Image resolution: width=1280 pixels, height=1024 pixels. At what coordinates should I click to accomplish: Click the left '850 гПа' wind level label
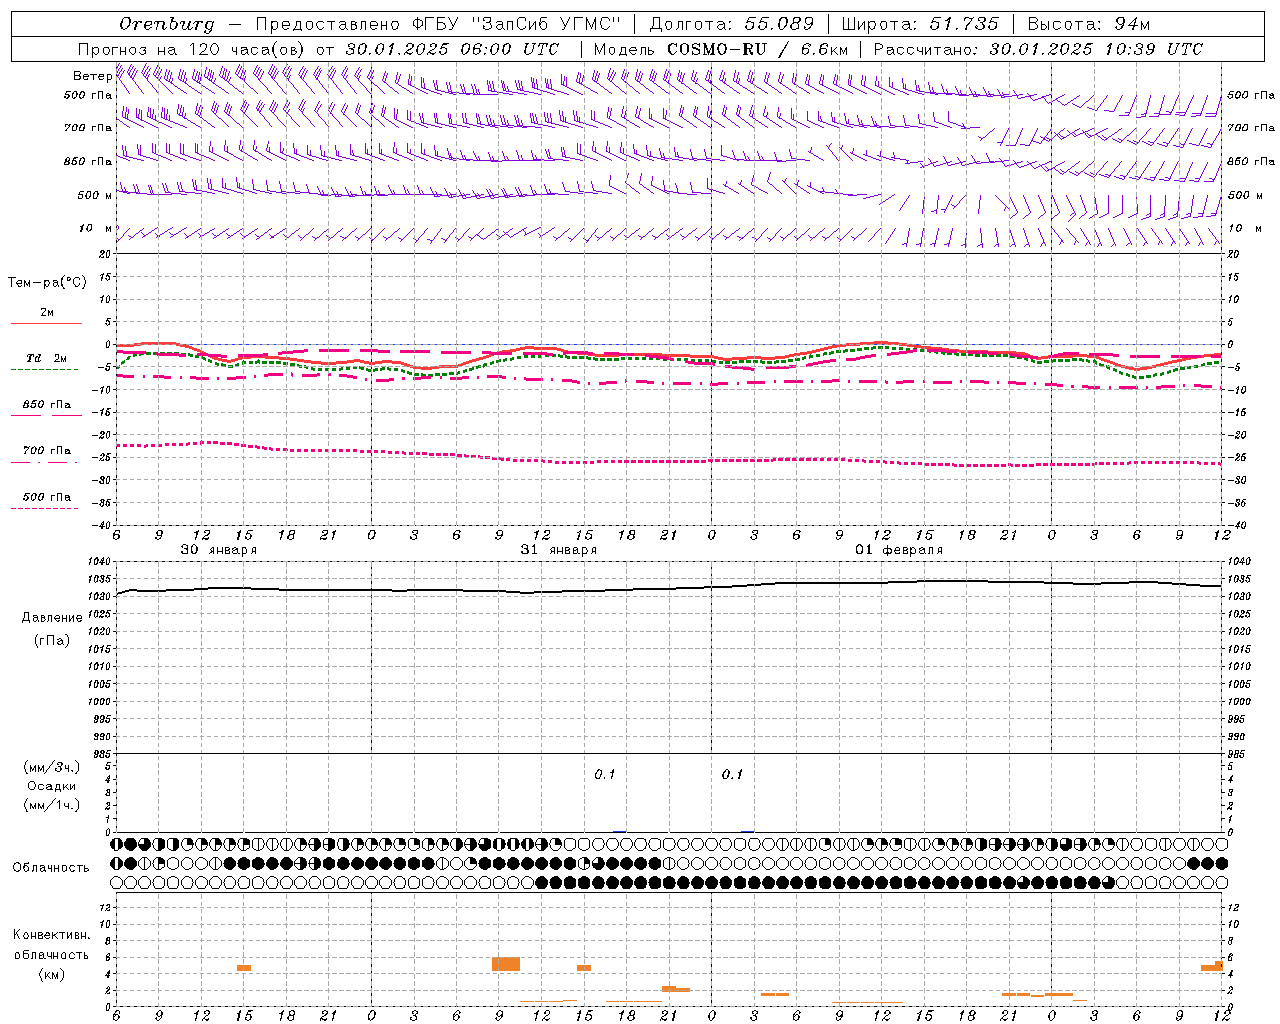click(88, 161)
